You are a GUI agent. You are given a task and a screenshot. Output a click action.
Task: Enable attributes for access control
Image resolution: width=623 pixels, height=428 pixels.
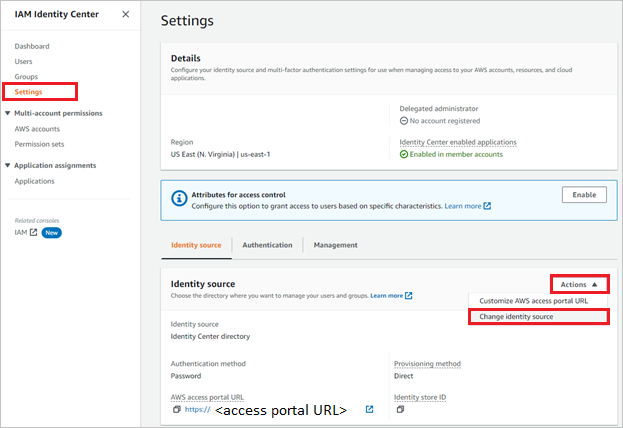tap(584, 195)
